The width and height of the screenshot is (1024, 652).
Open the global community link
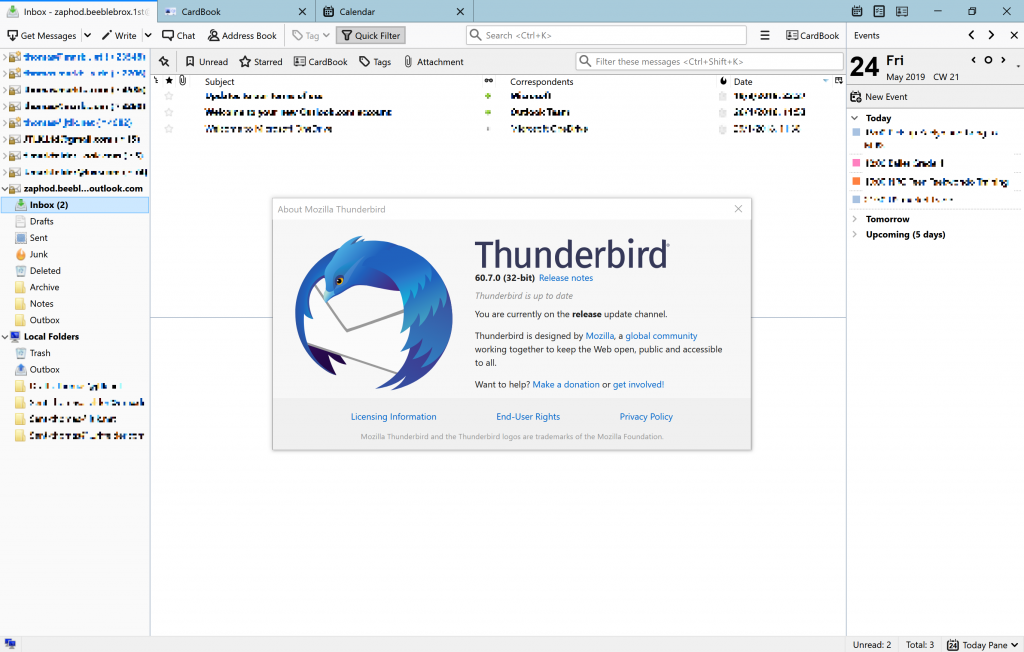661,336
